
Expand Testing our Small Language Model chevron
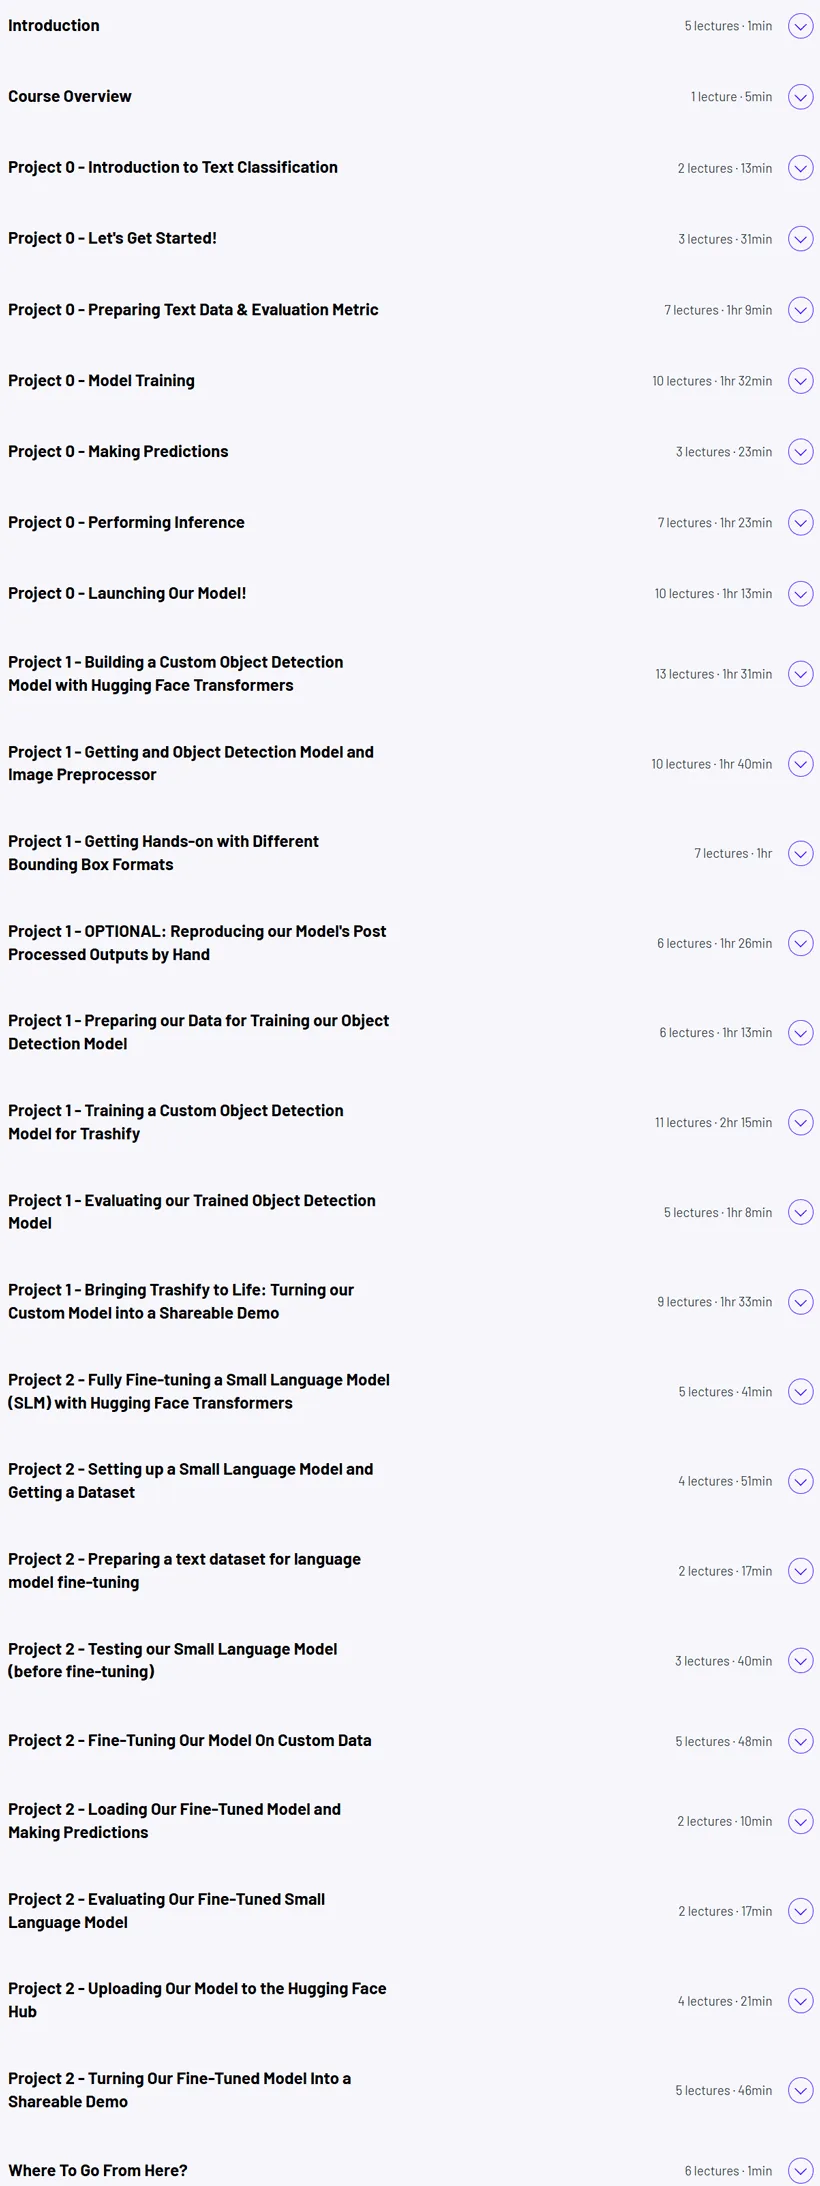coord(800,1661)
